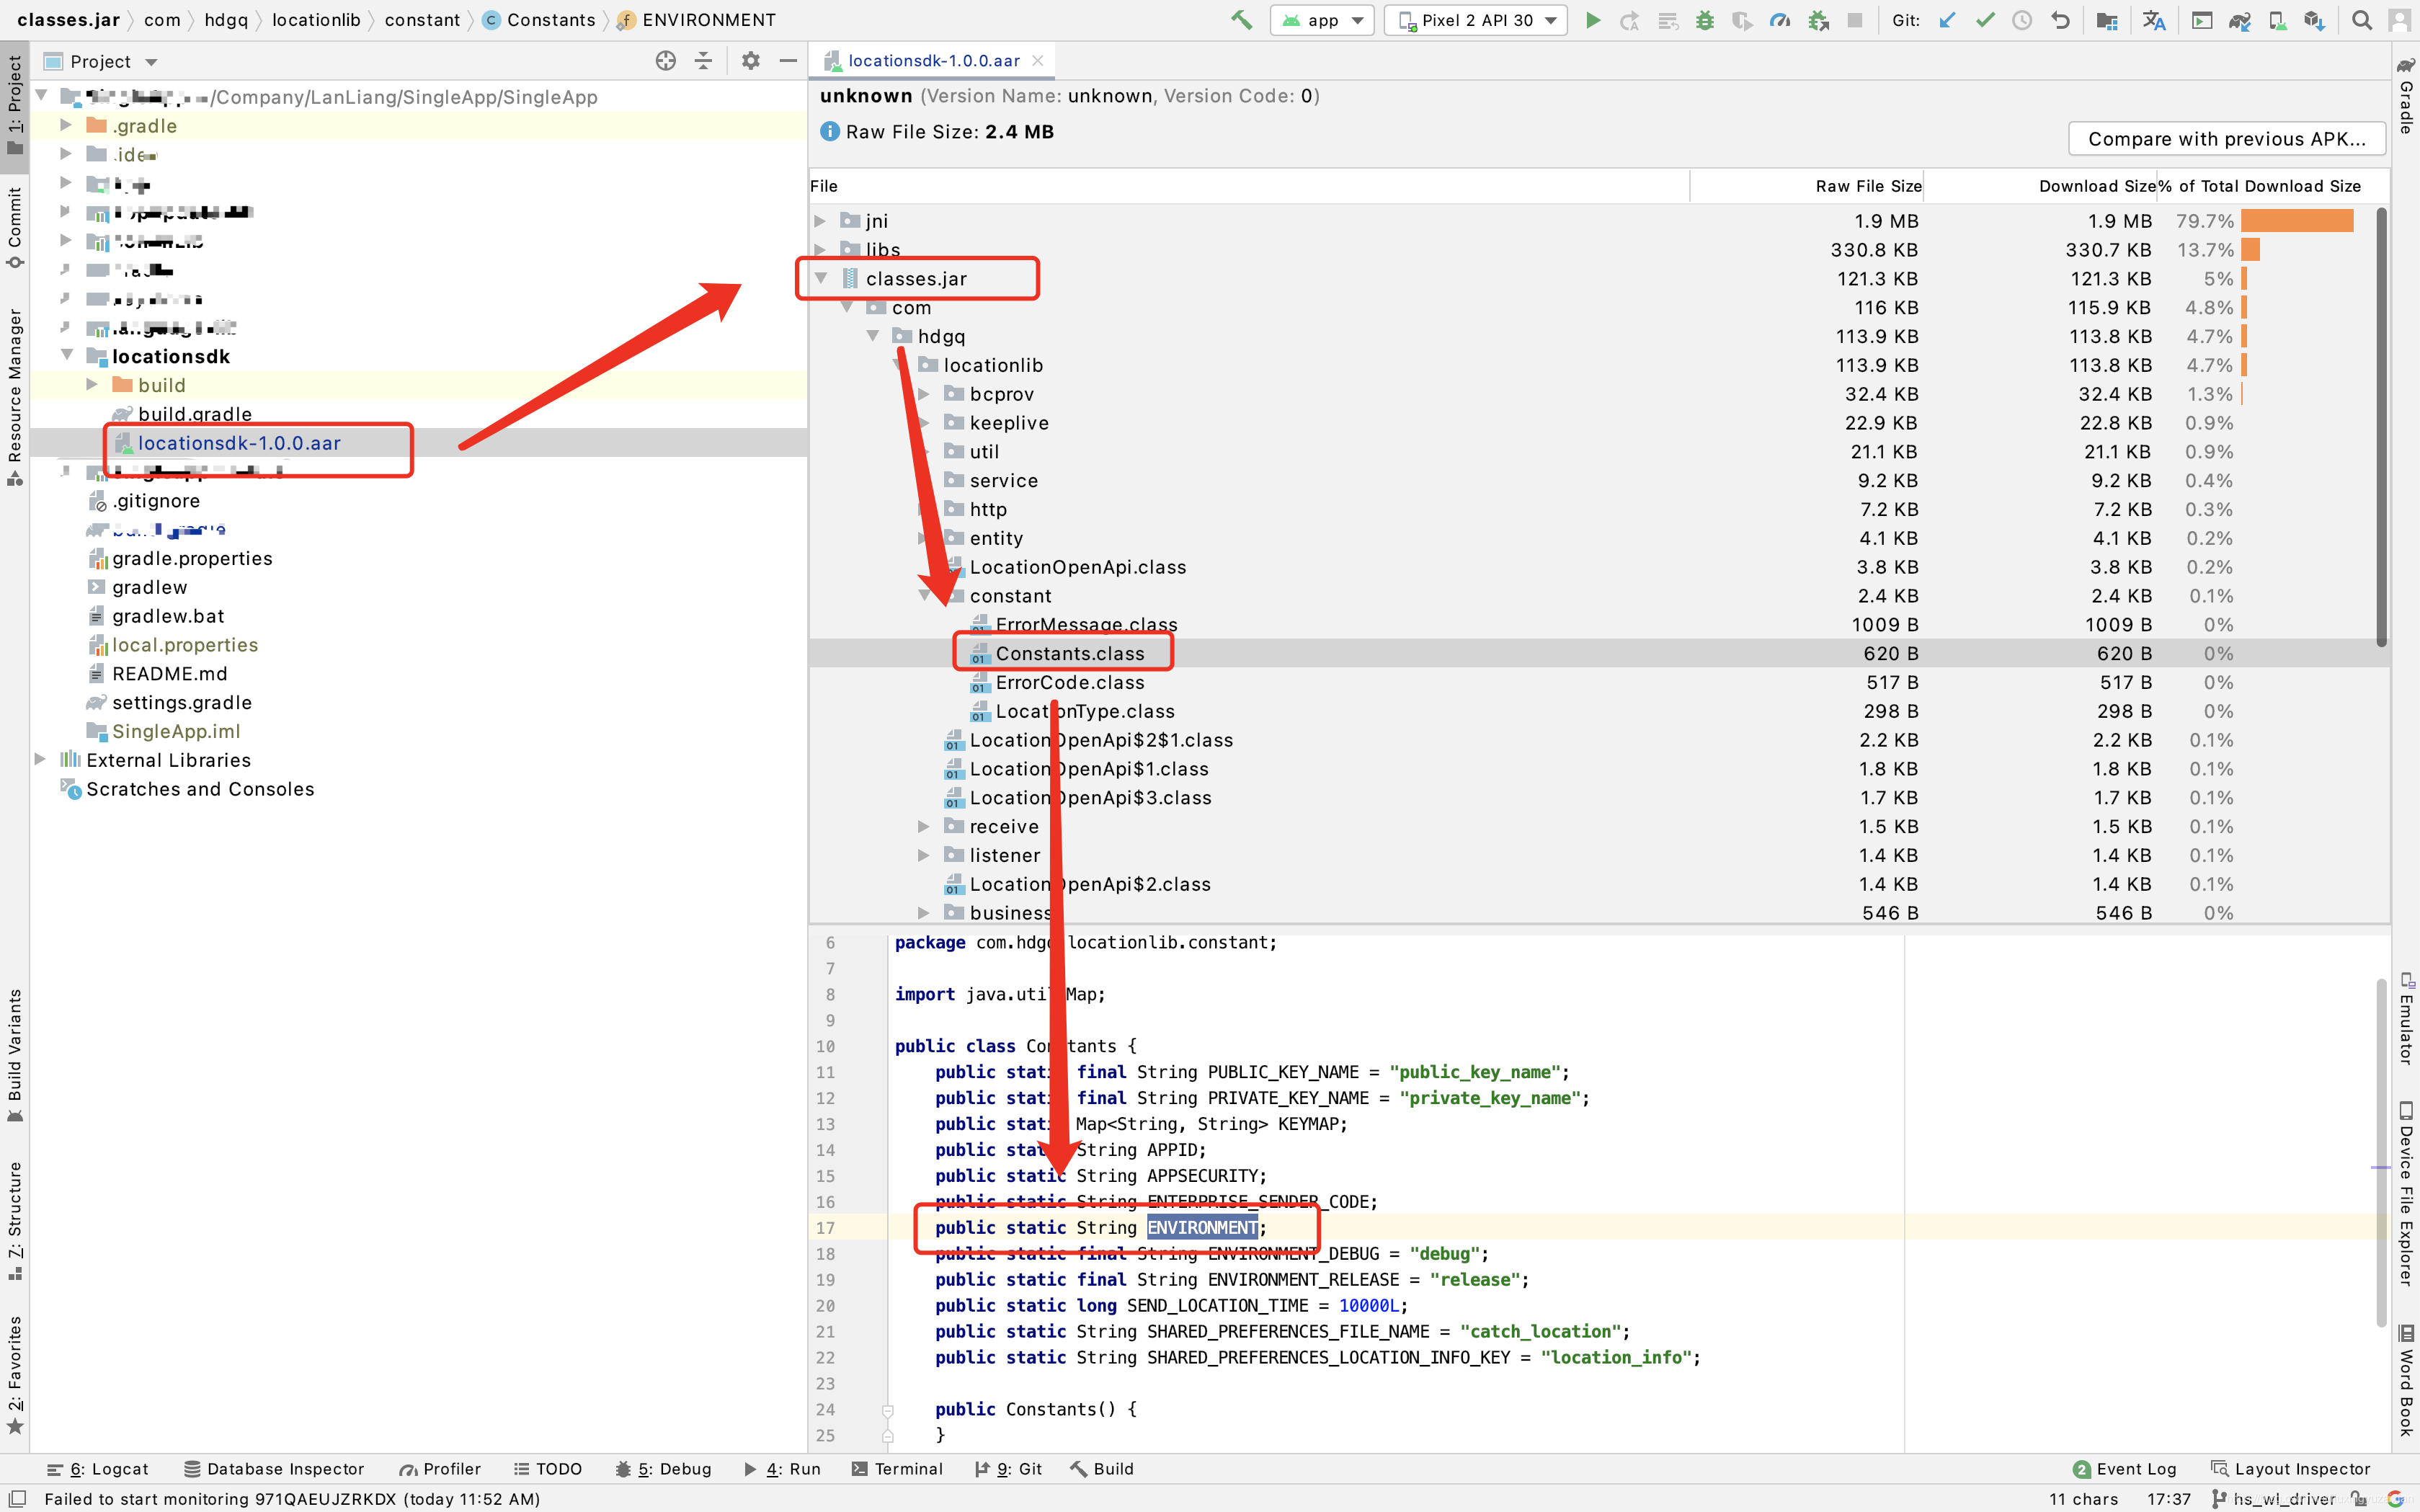Image resolution: width=2420 pixels, height=1512 pixels.
Task: Open SDK Manager icon
Action: click(x=2314, y=20)
